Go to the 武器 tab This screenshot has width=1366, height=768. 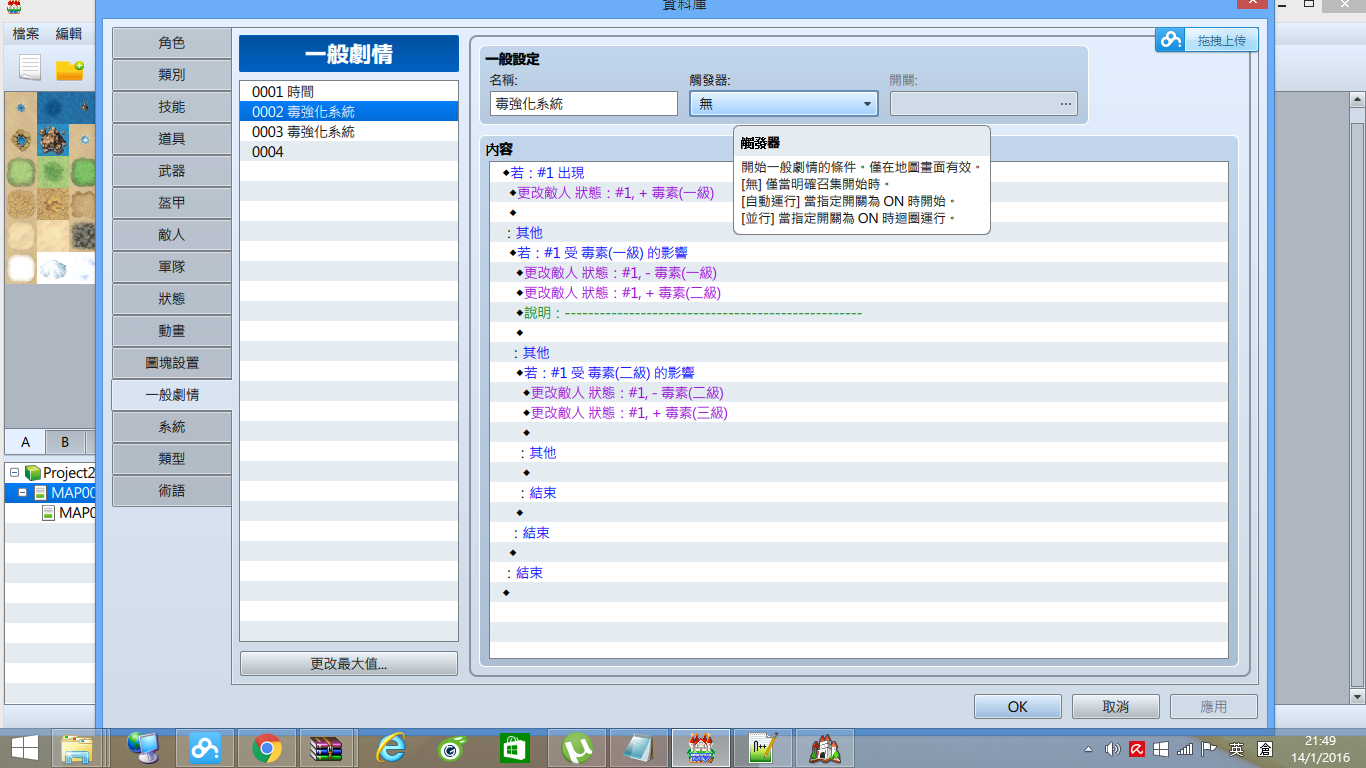pos(171,171)
